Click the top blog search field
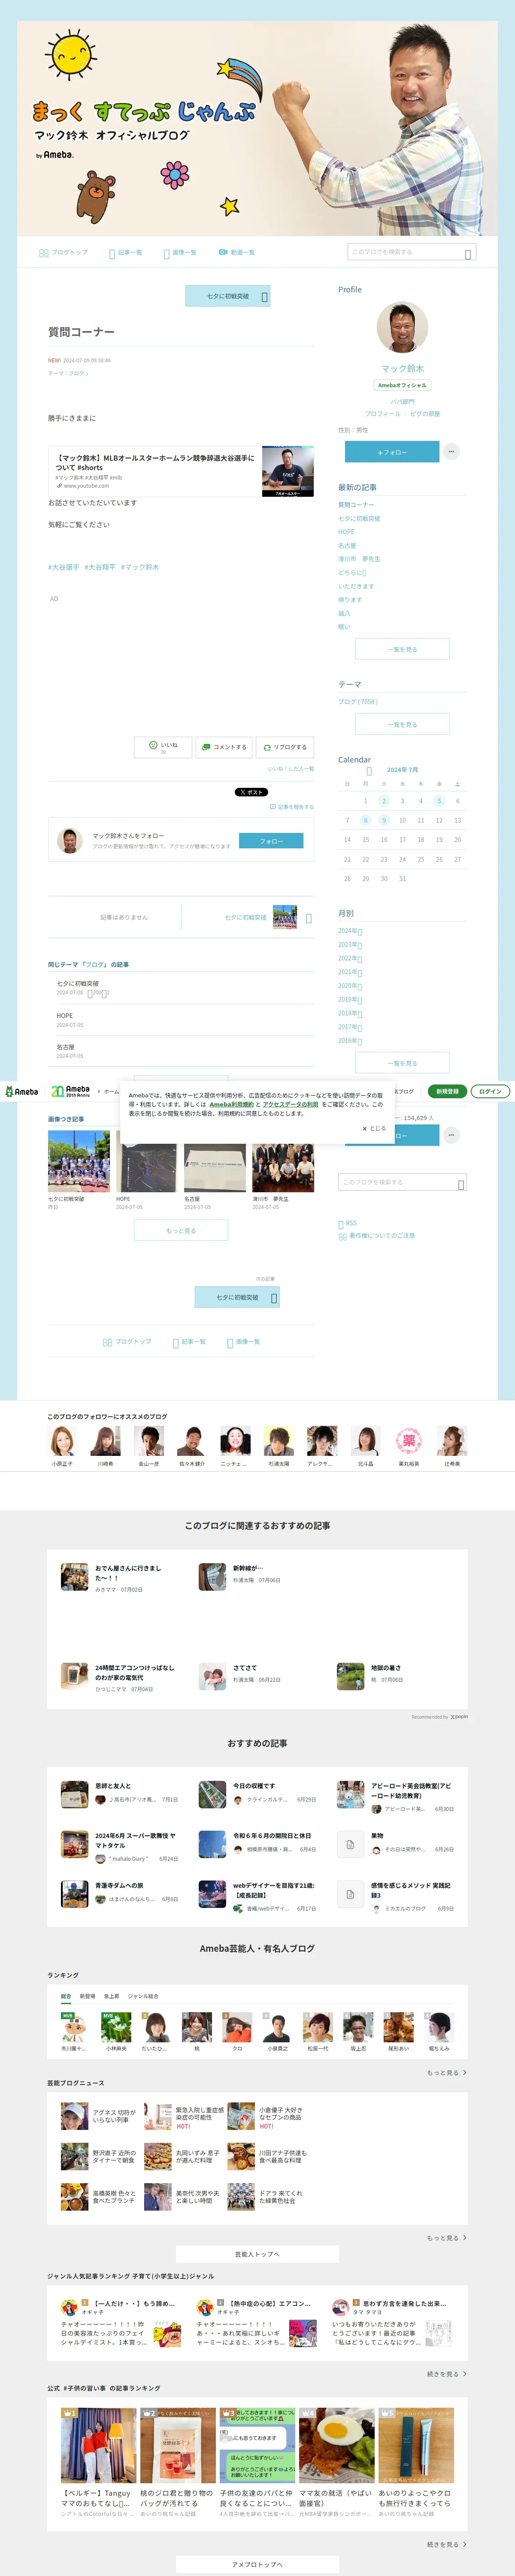This screenshot has height=2576, width=515. coord(411,252)
